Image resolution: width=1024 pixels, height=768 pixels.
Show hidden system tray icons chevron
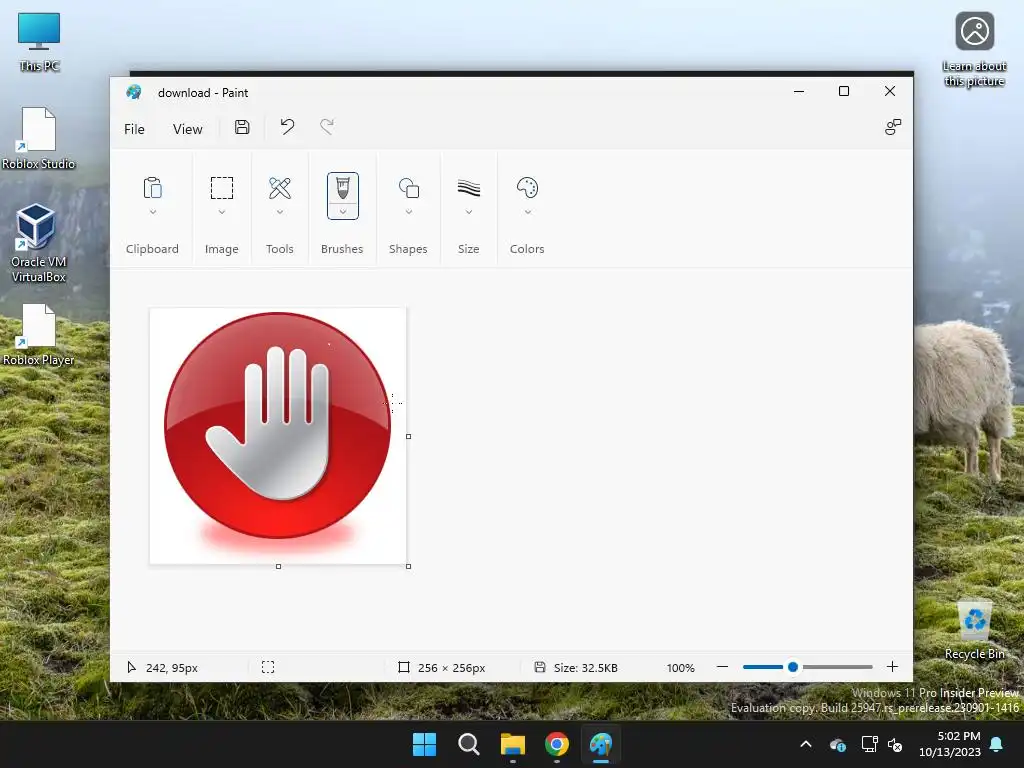pyautogui.click(x=807, y=744)
